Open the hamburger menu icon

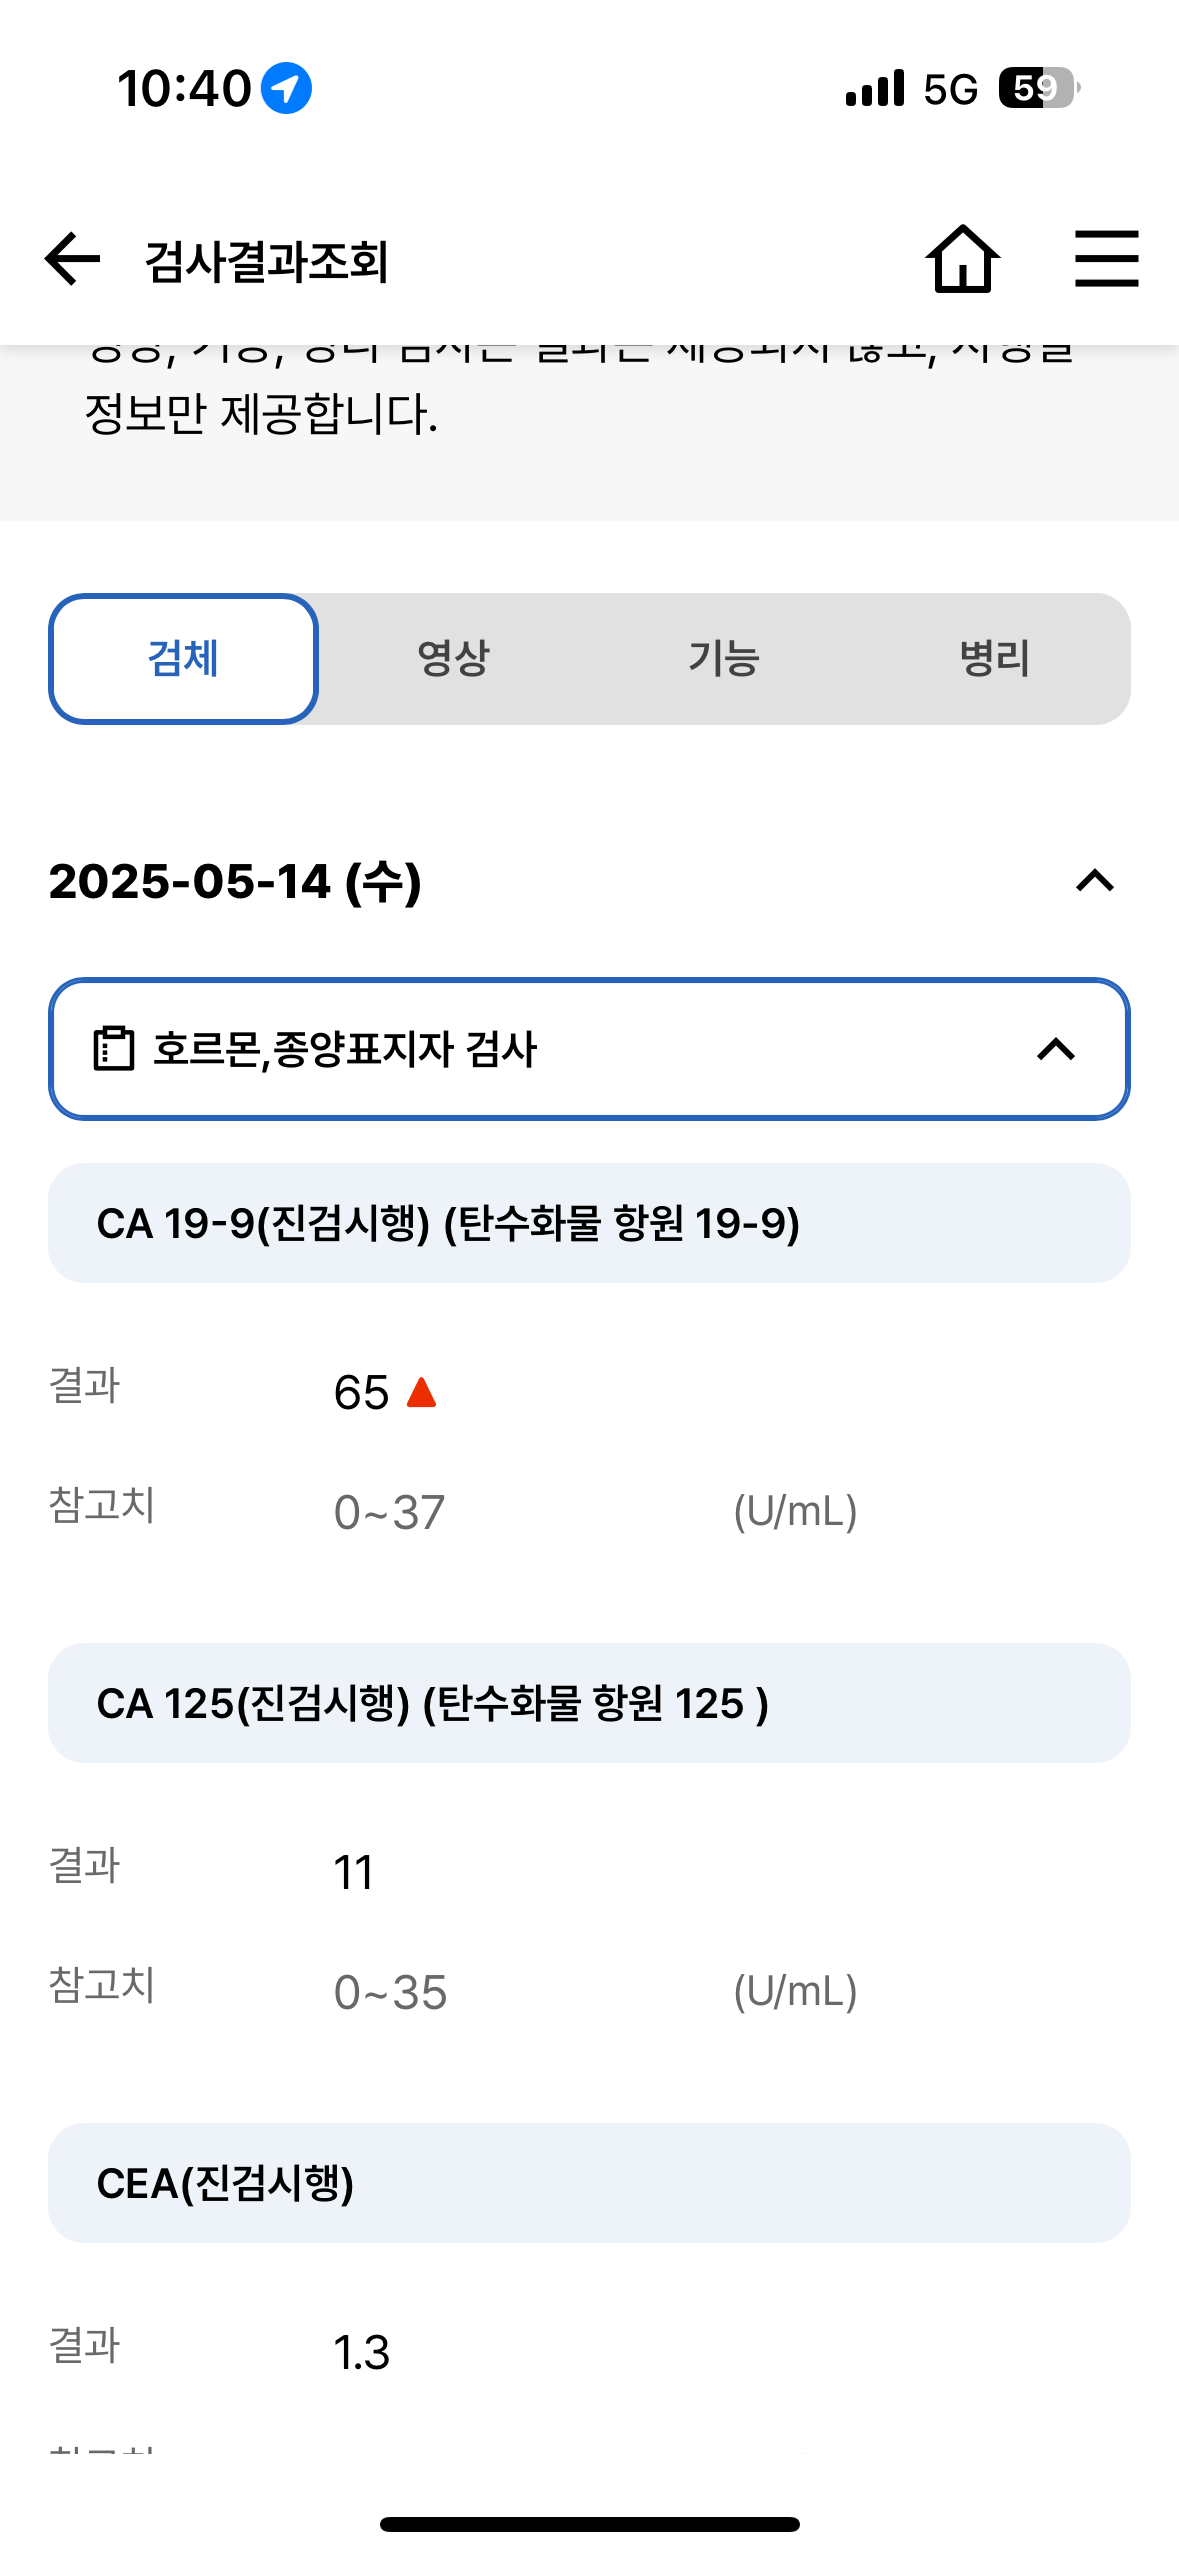click(x=1106, y=258)
